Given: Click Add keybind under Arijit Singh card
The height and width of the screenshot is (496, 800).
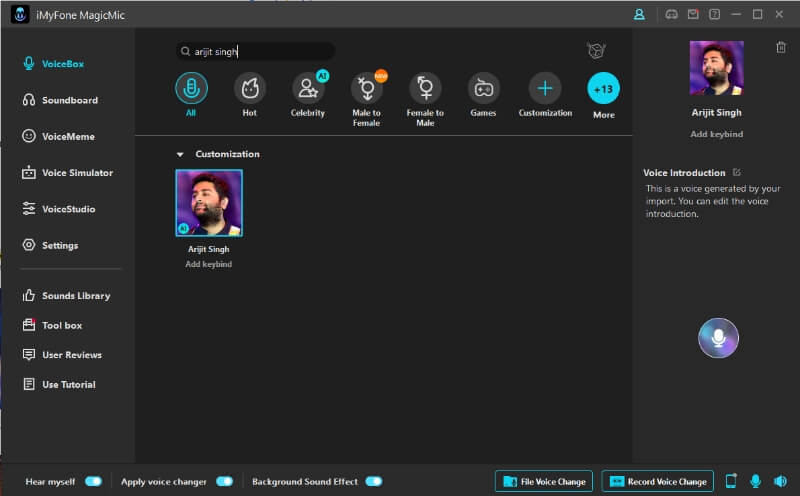Looking at the screenshot, I should point(209,264).
